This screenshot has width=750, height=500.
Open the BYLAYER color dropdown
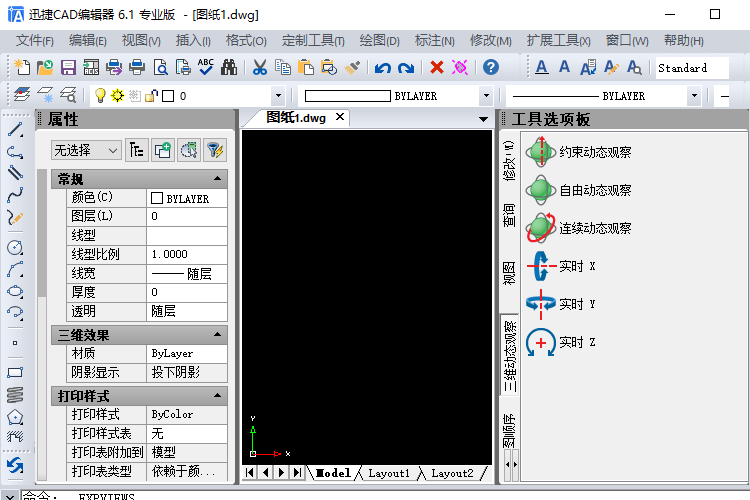[x=486, y=96]
